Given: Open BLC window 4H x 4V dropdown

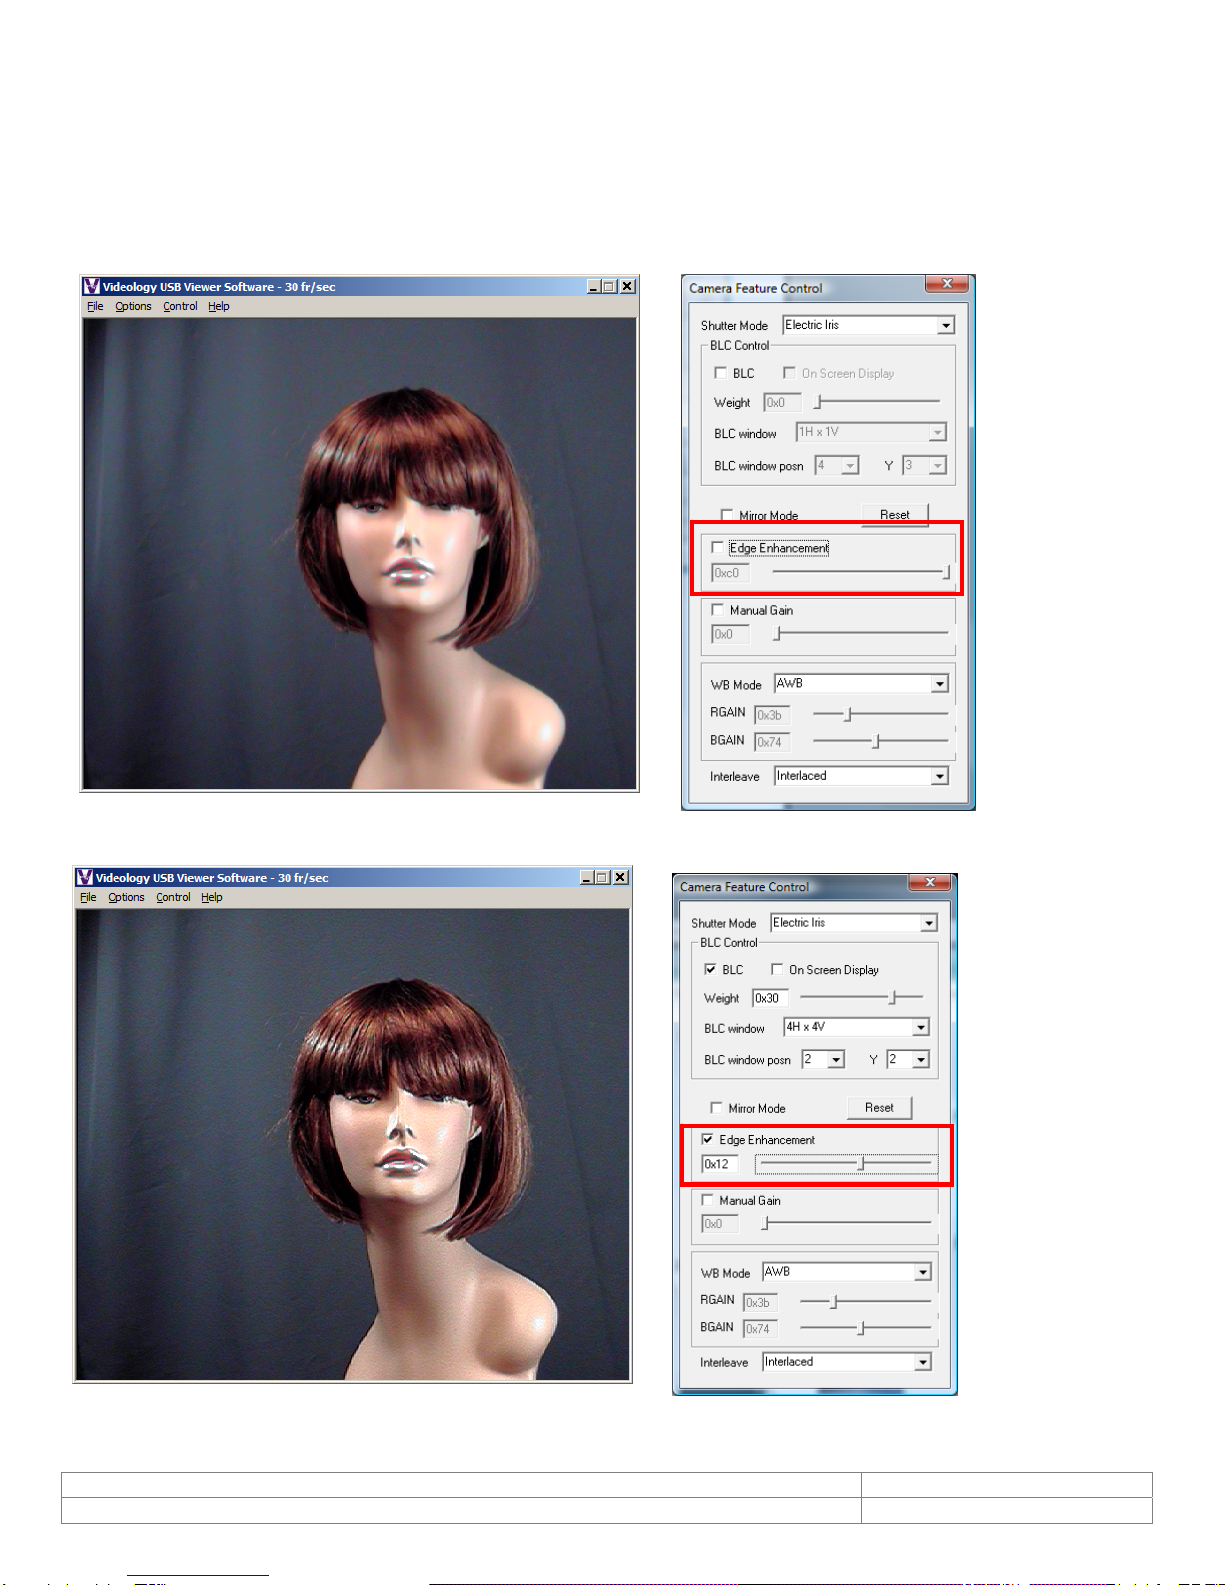Looking at the screenshot, I should (x=921, y=1027).
